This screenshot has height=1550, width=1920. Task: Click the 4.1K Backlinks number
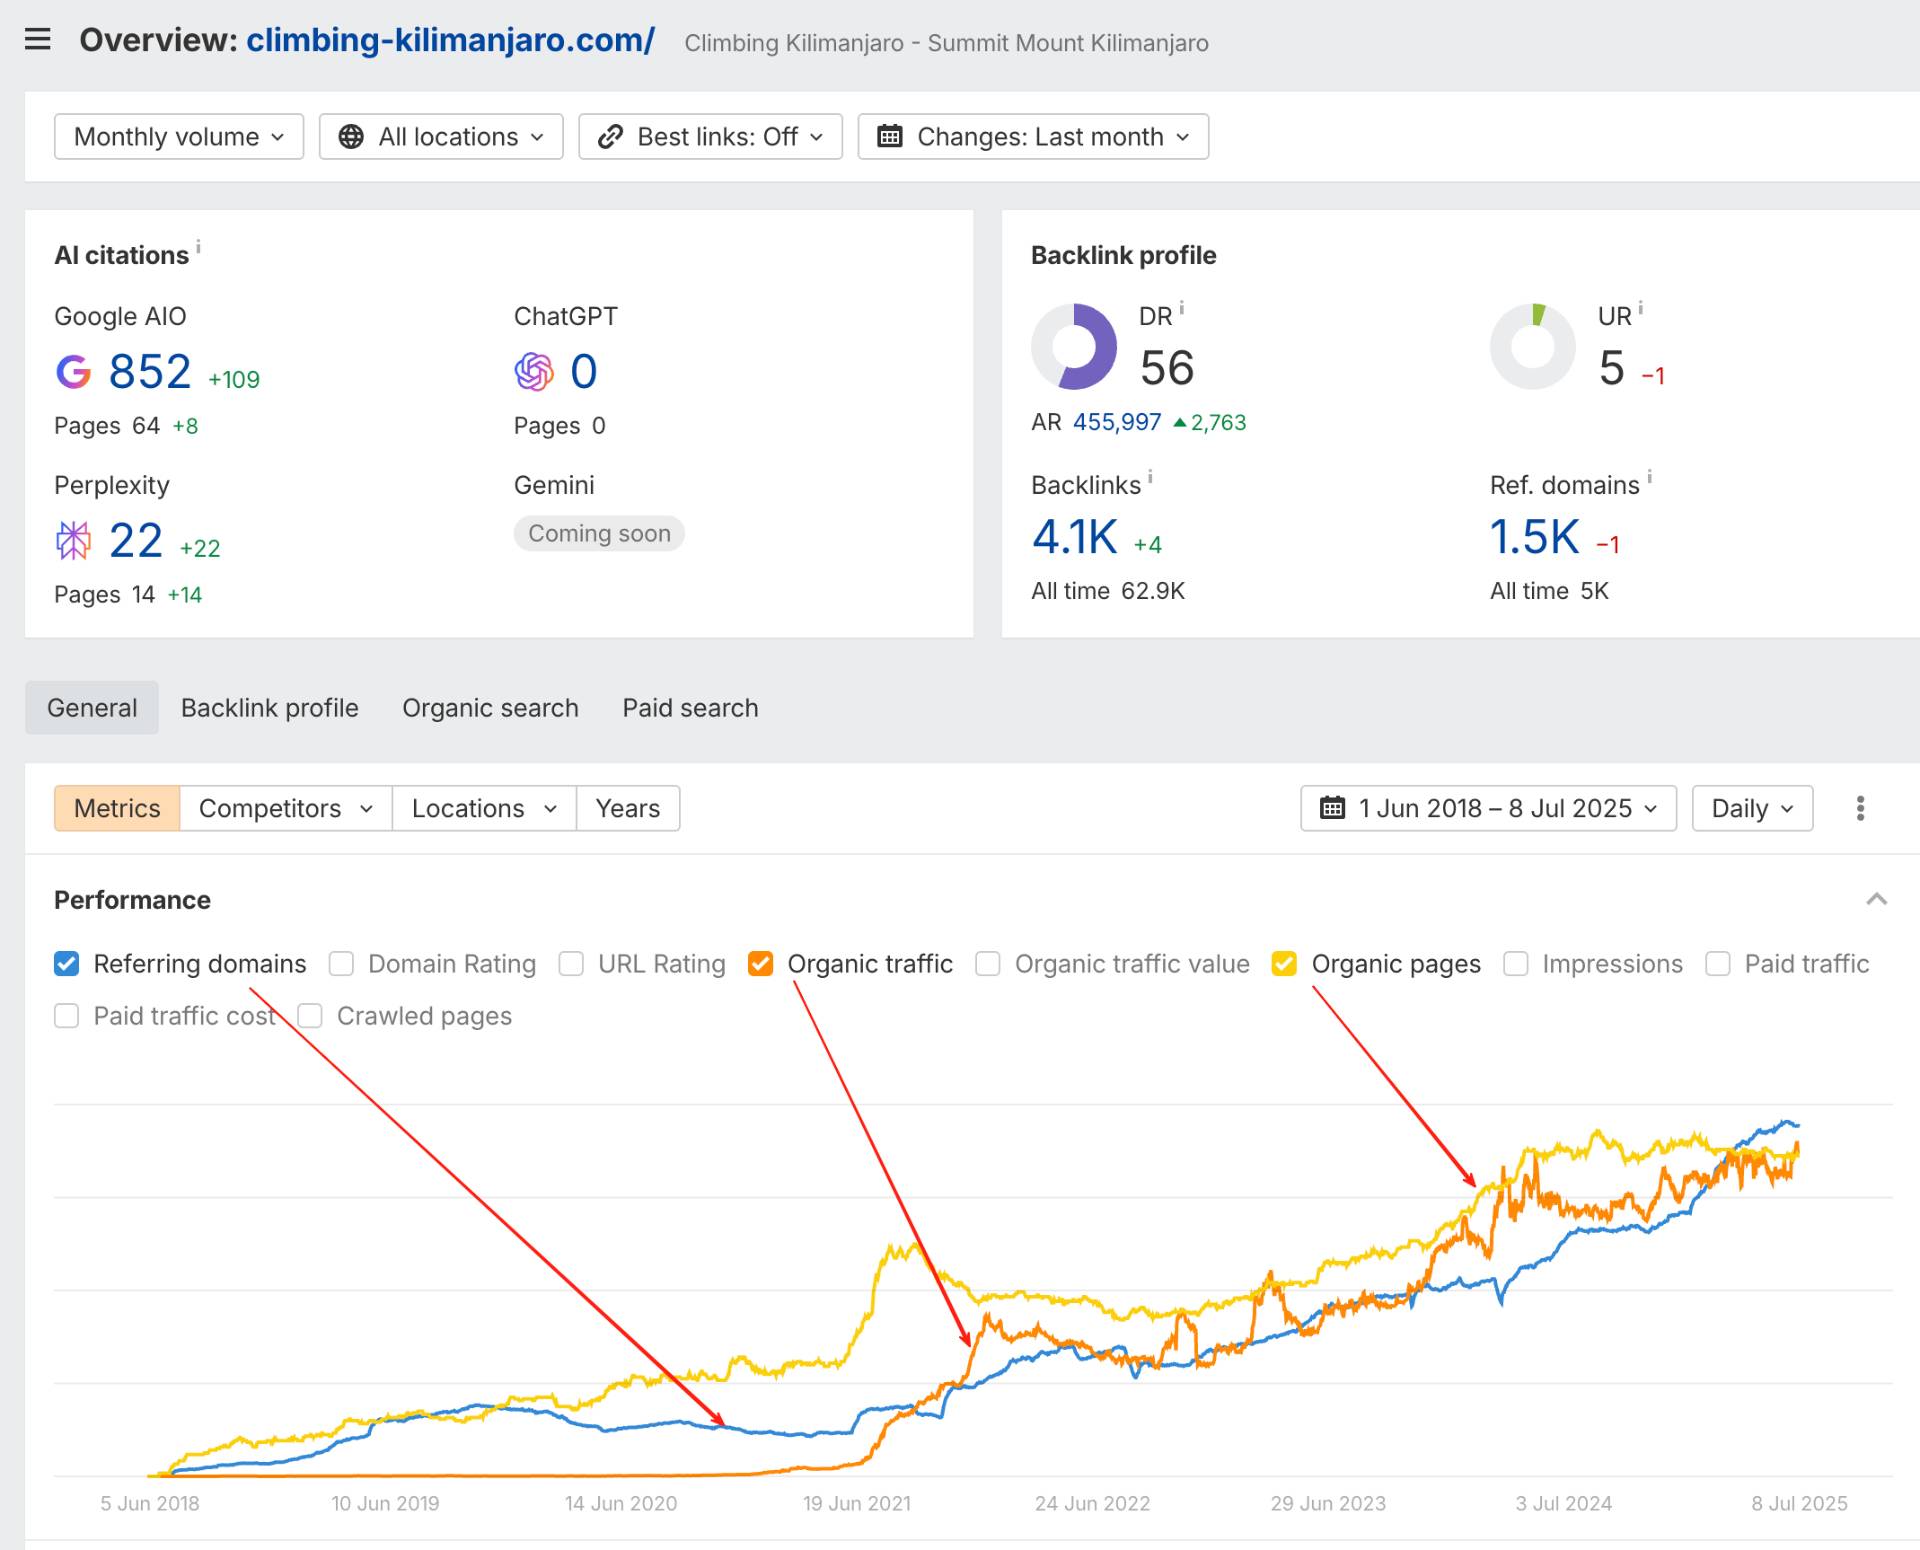click(1074, 537)
